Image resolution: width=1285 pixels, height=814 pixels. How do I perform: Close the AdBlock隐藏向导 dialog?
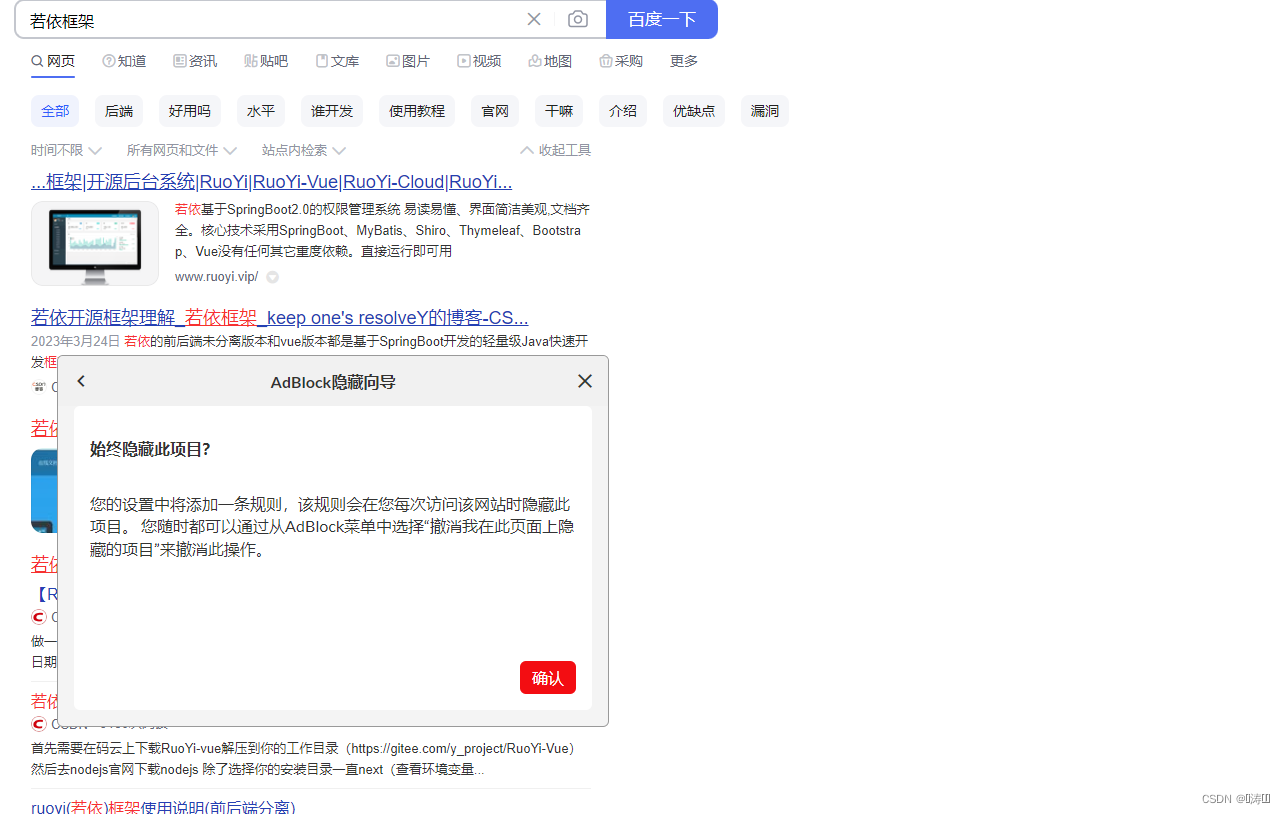point(585,381)
